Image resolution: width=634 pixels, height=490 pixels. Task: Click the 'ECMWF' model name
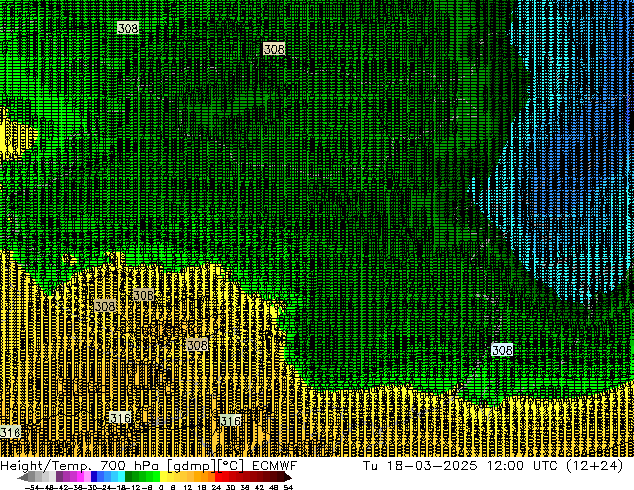(275, 466)
